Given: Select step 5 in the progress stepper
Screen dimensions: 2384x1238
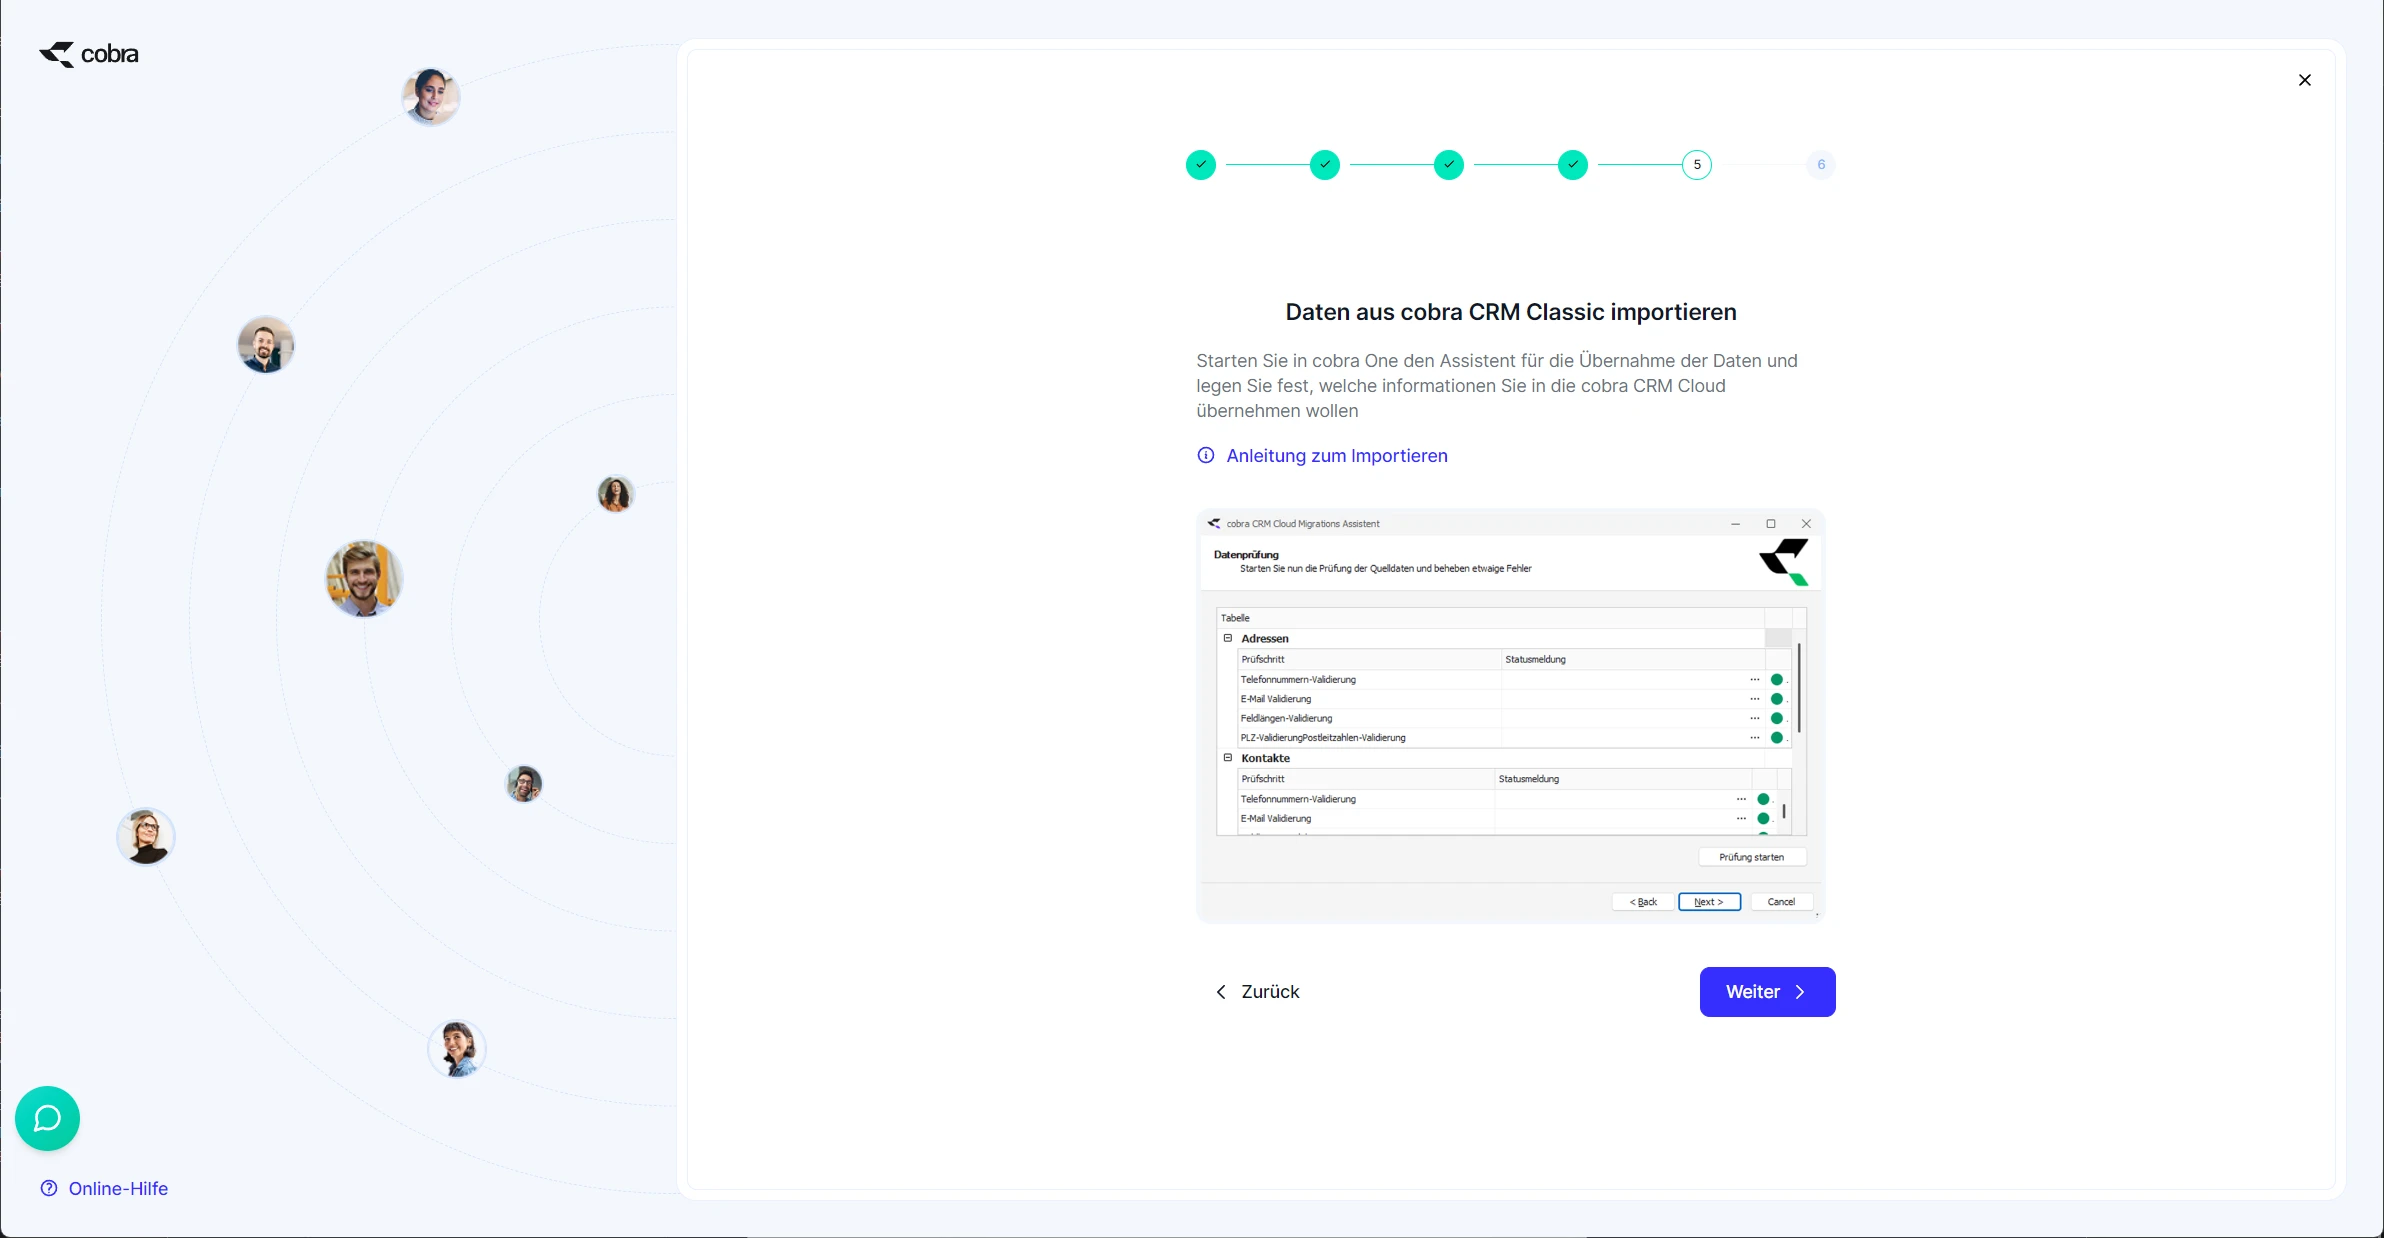Looking at the screenshot, I should pyautogui.click(x=1696, y=164).
